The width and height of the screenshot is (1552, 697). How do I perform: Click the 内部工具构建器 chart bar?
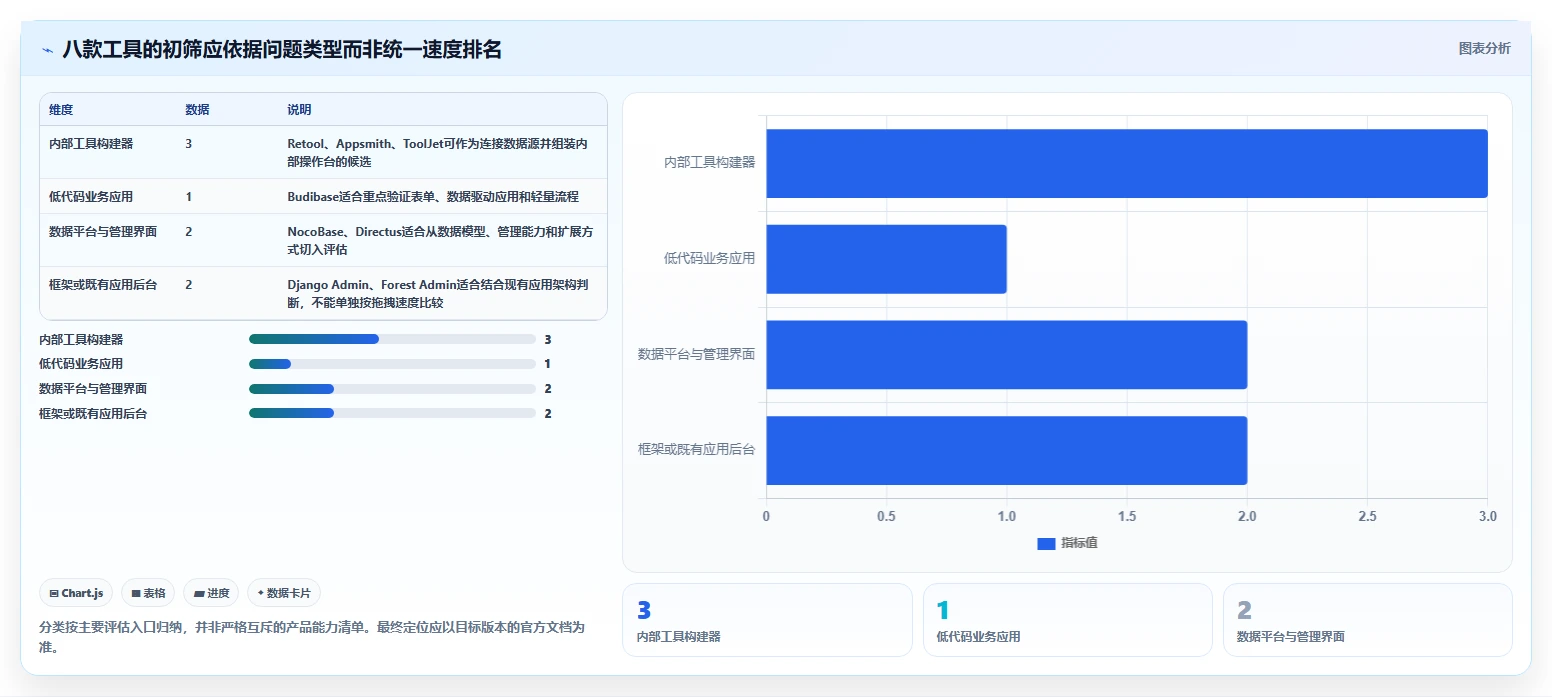1127,163
